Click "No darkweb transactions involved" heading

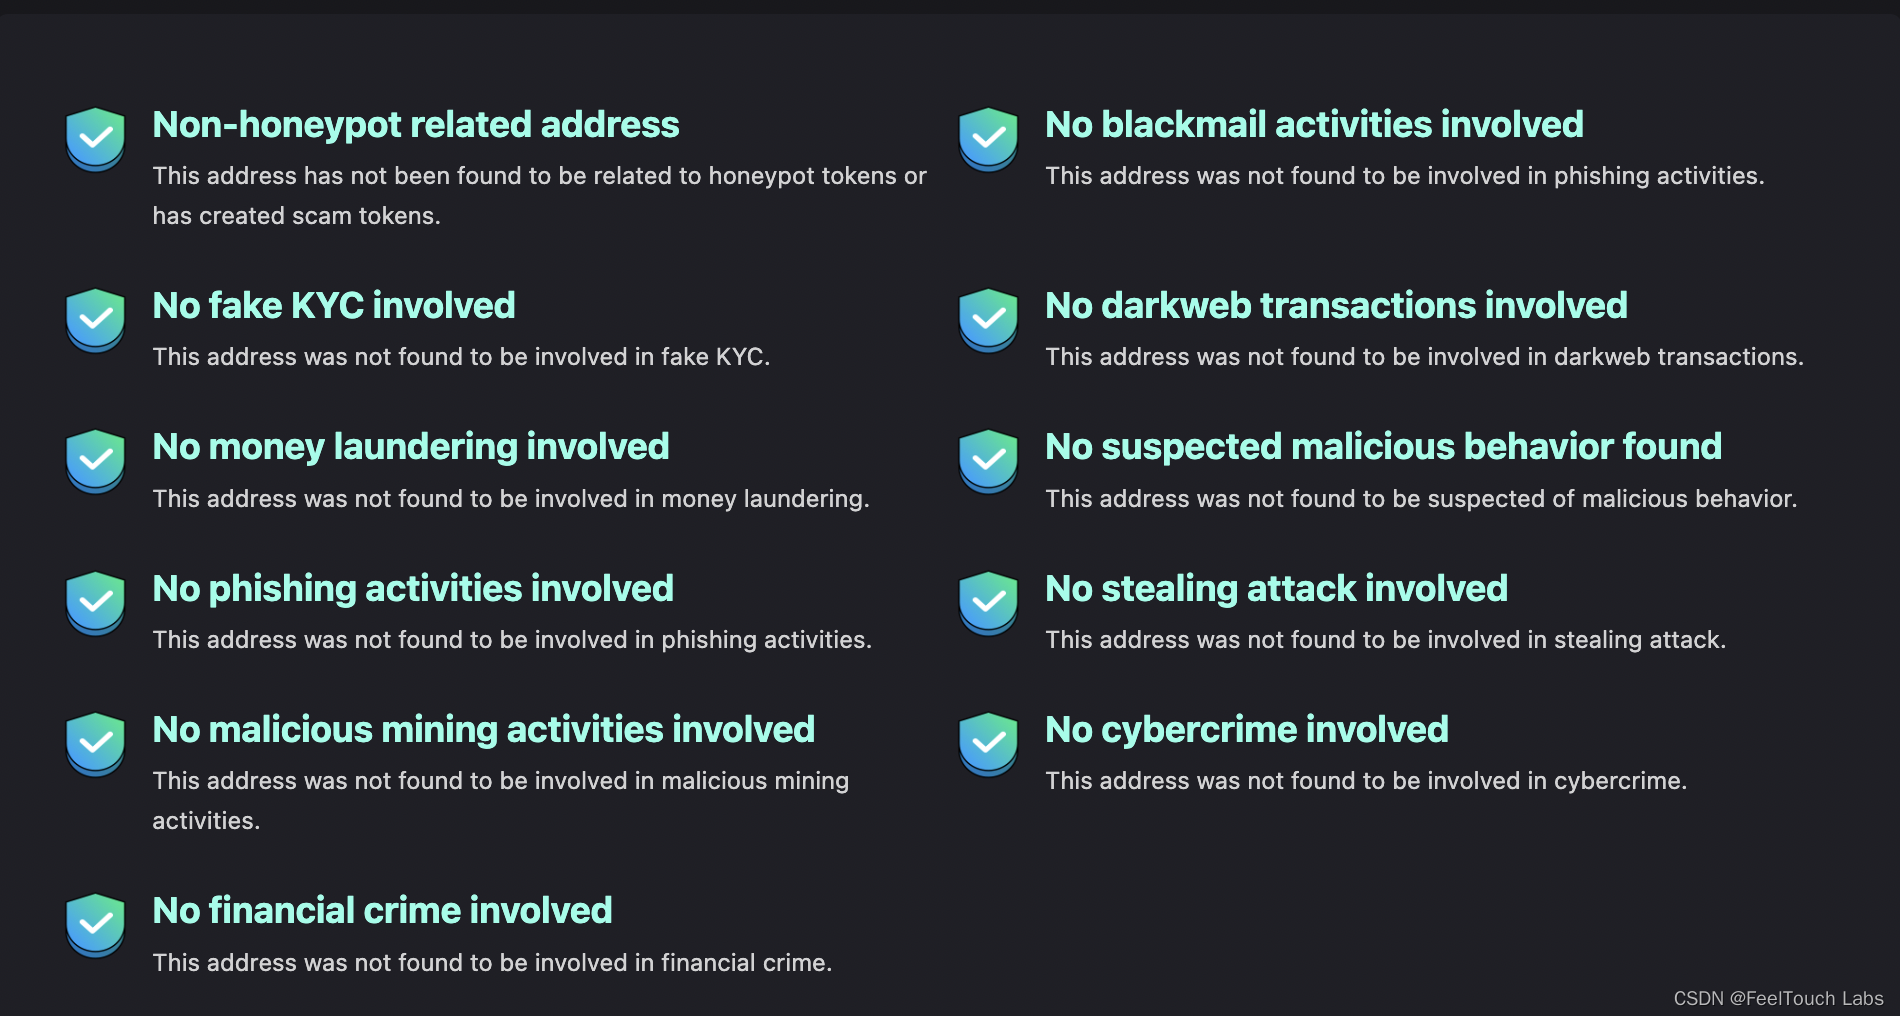(x=1335, y=306)
